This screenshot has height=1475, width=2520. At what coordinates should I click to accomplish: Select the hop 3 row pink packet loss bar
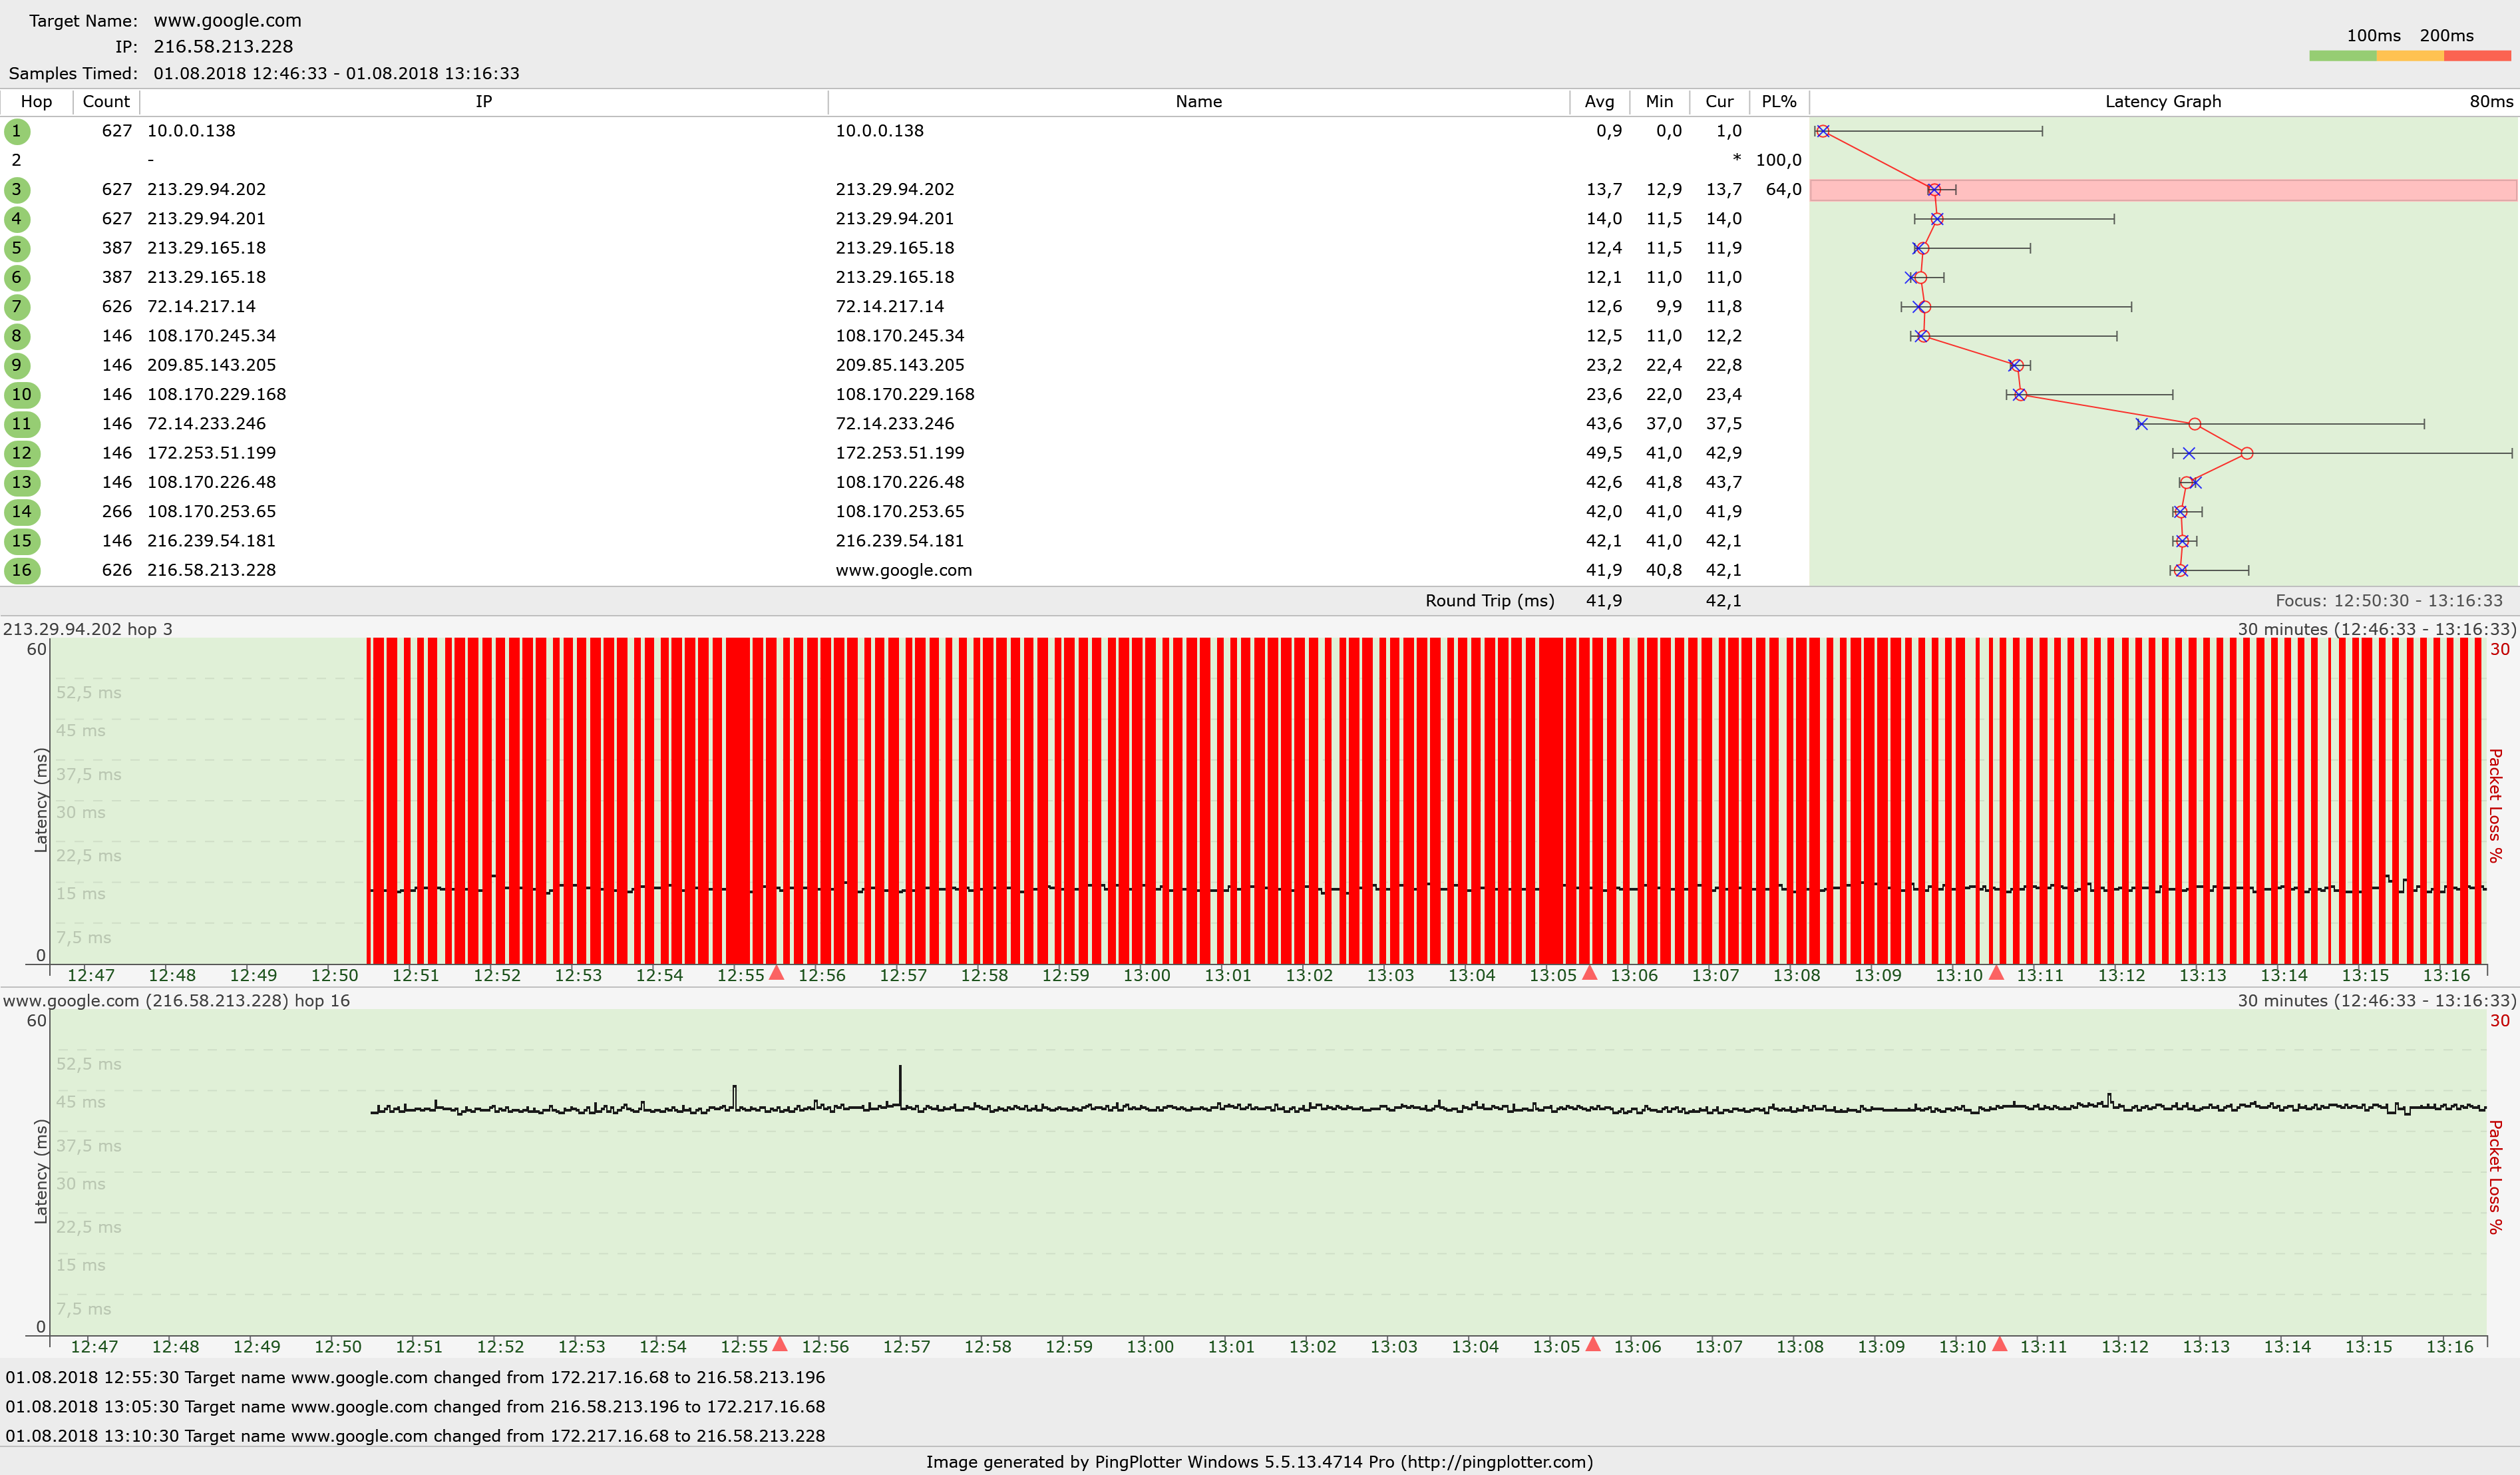pos(2200,190)
